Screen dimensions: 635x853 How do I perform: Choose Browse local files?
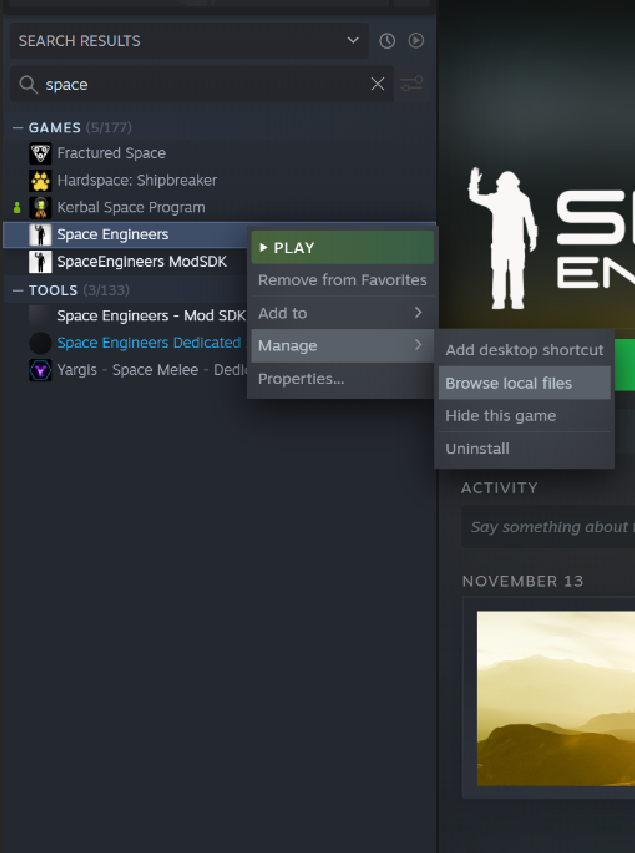(525, 383)
